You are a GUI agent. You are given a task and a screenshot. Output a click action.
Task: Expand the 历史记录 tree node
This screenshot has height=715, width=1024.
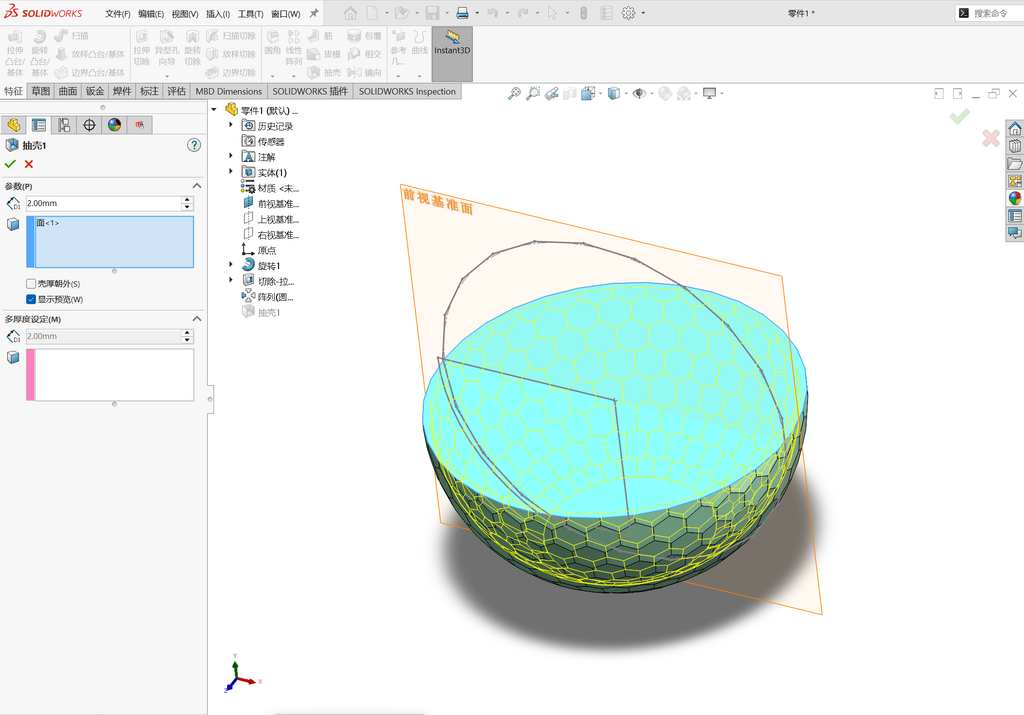(x=231, y=124)
